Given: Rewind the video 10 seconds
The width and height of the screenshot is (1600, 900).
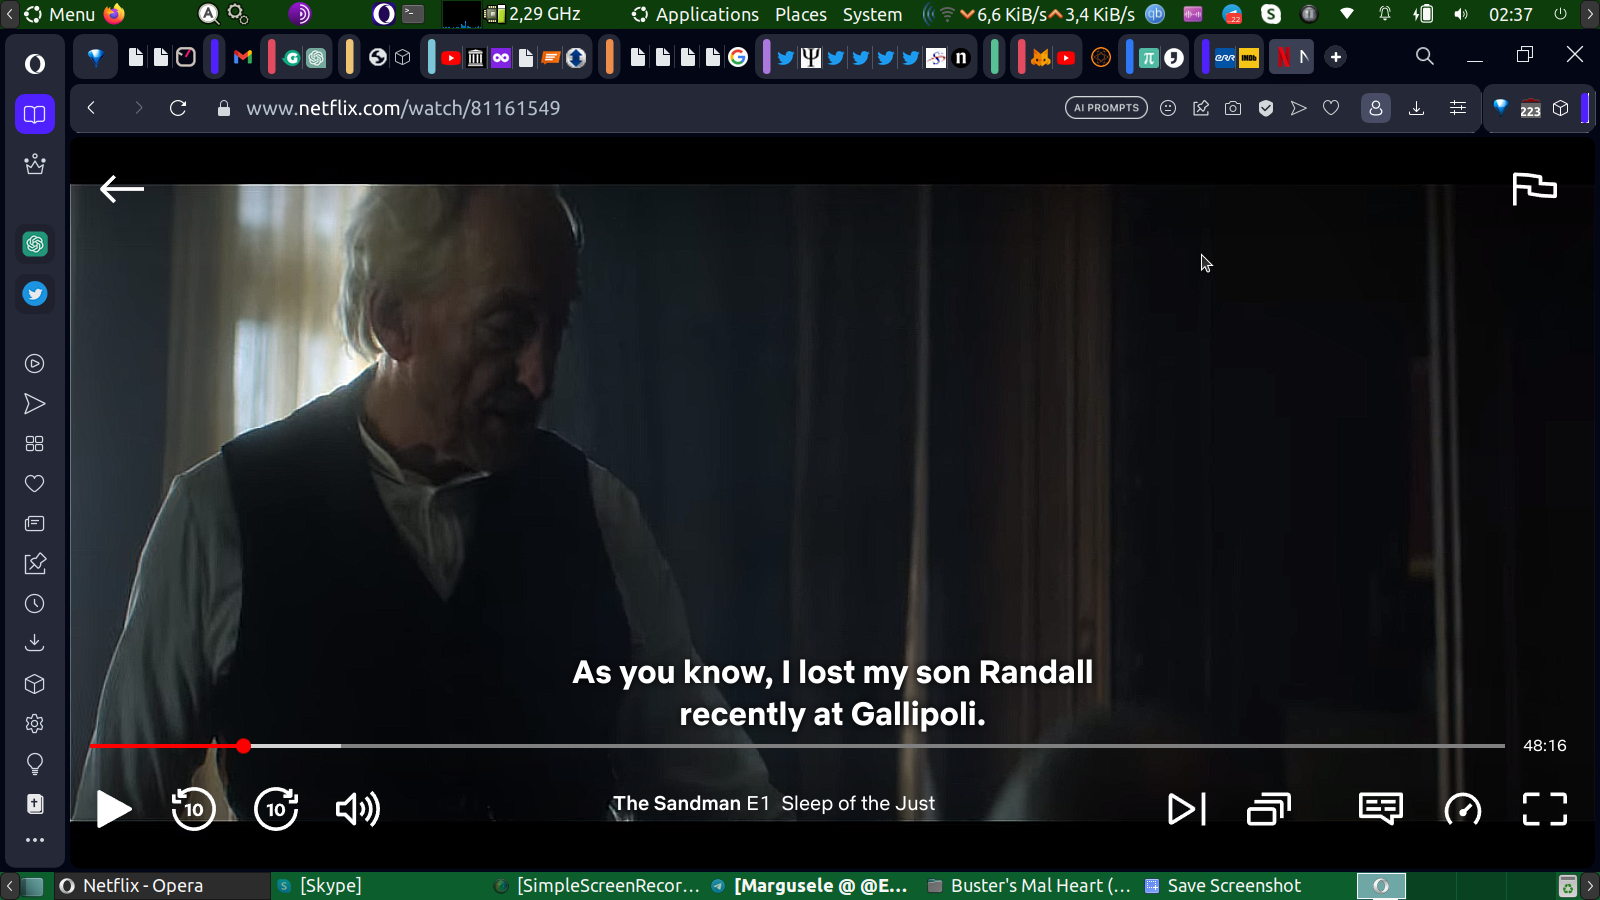Looking at the screenshot, I should 193,809.
